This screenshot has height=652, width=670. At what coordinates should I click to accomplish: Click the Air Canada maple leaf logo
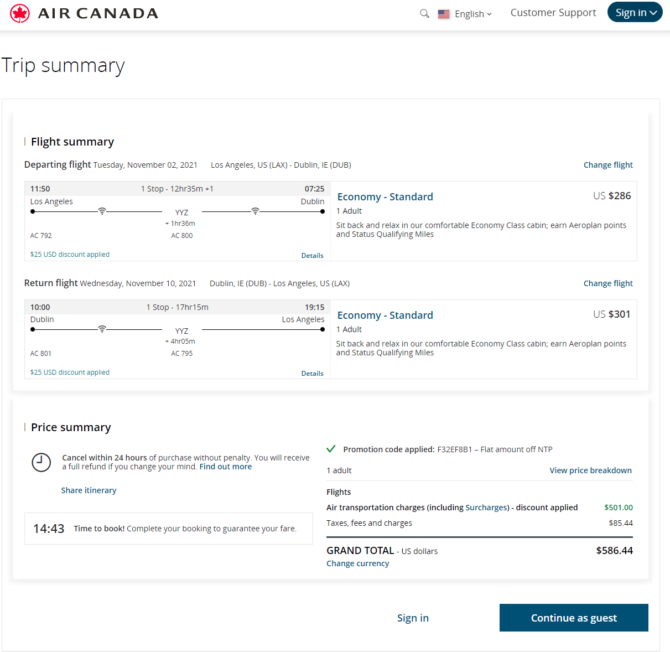point(19,13)
